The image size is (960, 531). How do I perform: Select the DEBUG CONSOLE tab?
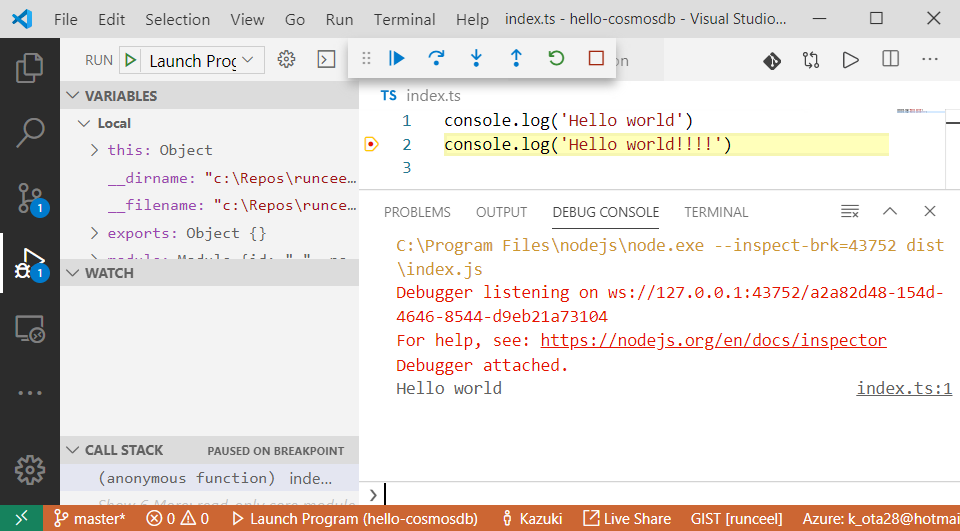[606, 212]
